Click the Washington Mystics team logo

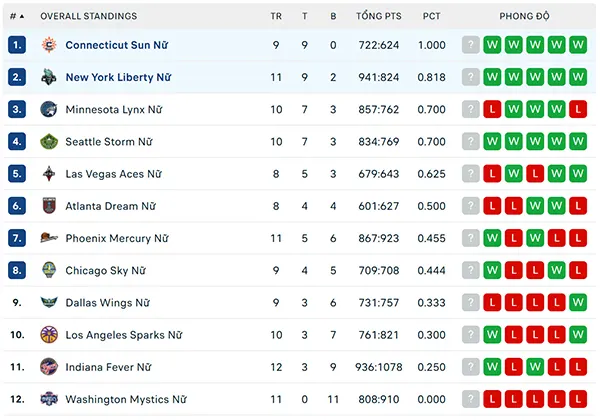pyautogui.click(x=49, y=399)
